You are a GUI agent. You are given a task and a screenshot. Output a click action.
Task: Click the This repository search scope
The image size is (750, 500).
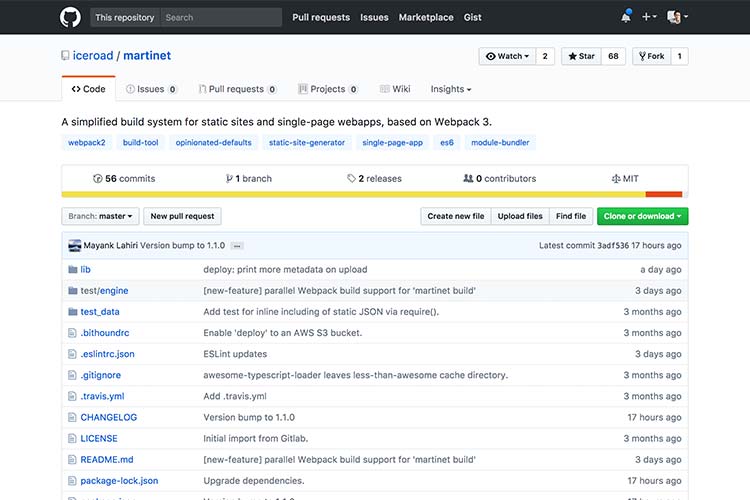pyautogui.click(x=125, y=17)
